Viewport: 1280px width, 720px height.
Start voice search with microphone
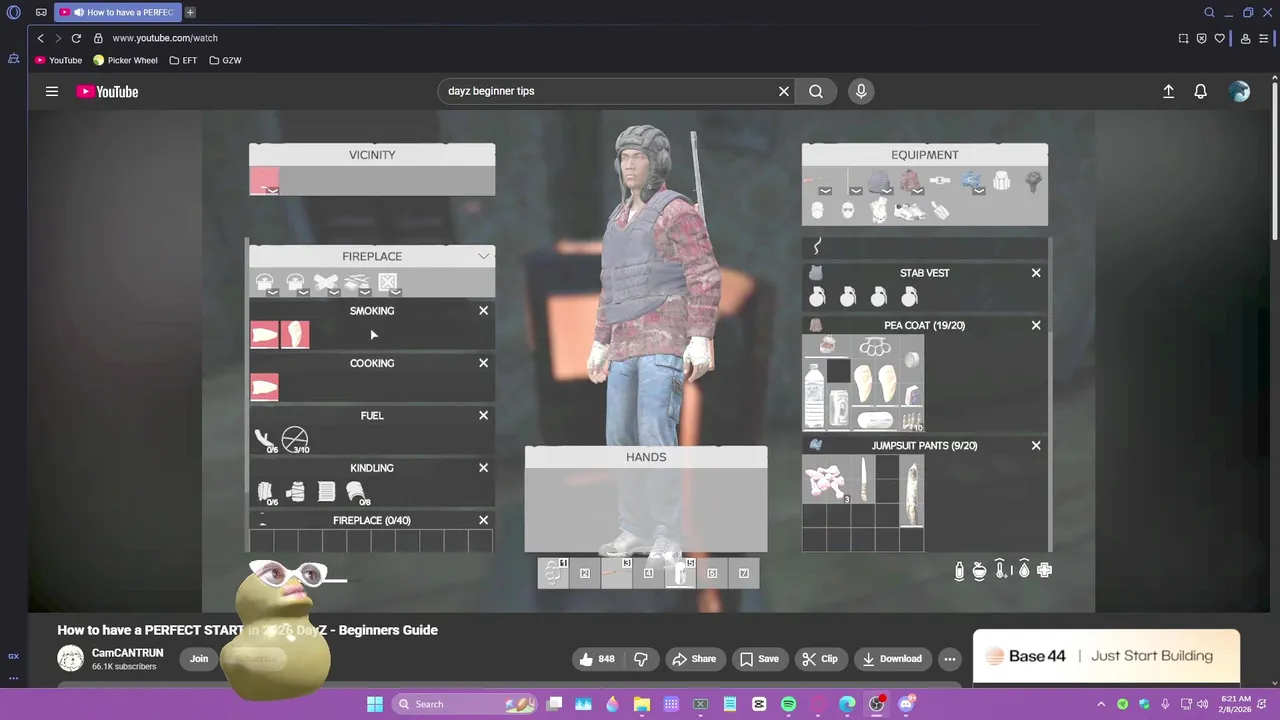point(861,91)
